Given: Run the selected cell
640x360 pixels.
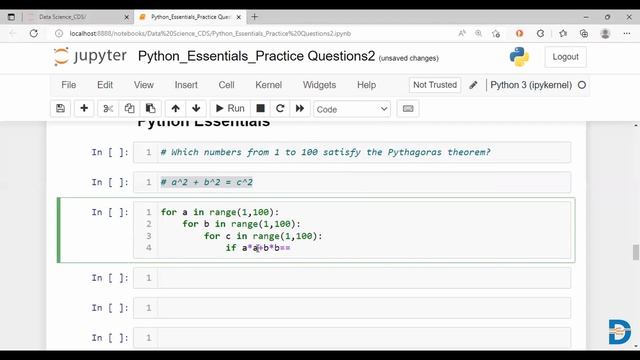Looking at the screenshot, I should point(230,109).
